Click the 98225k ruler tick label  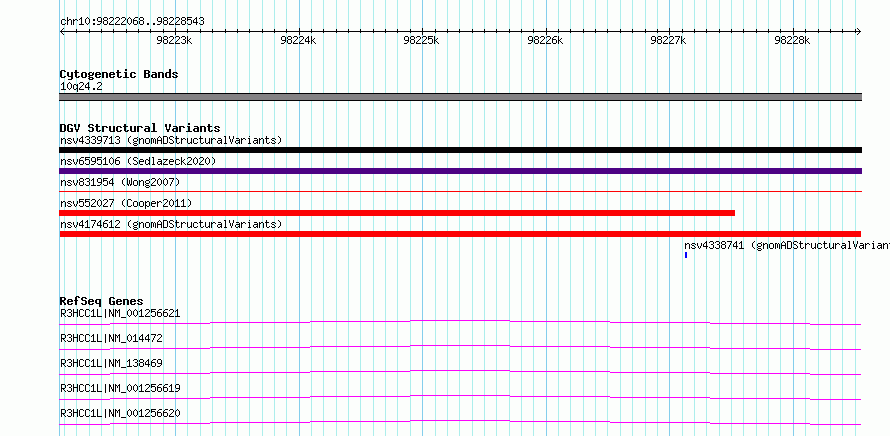(x=422, y=40)
